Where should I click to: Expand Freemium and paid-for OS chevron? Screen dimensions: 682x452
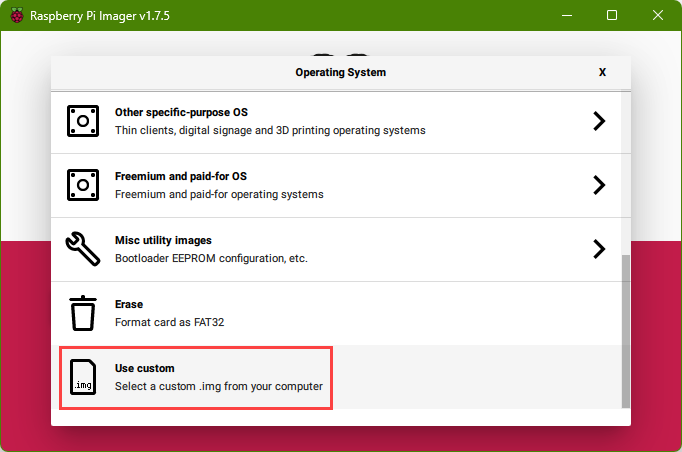point(599,185)
